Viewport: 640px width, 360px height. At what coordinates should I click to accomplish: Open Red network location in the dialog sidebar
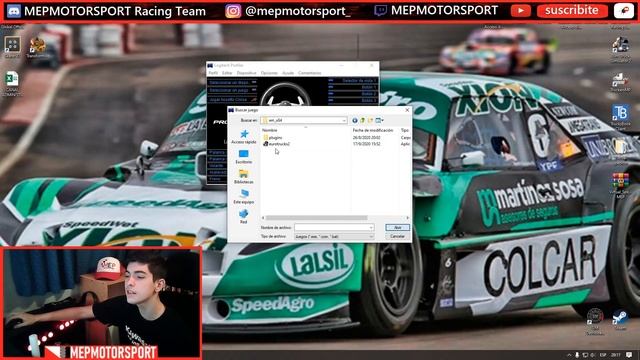tap(244, 216)
